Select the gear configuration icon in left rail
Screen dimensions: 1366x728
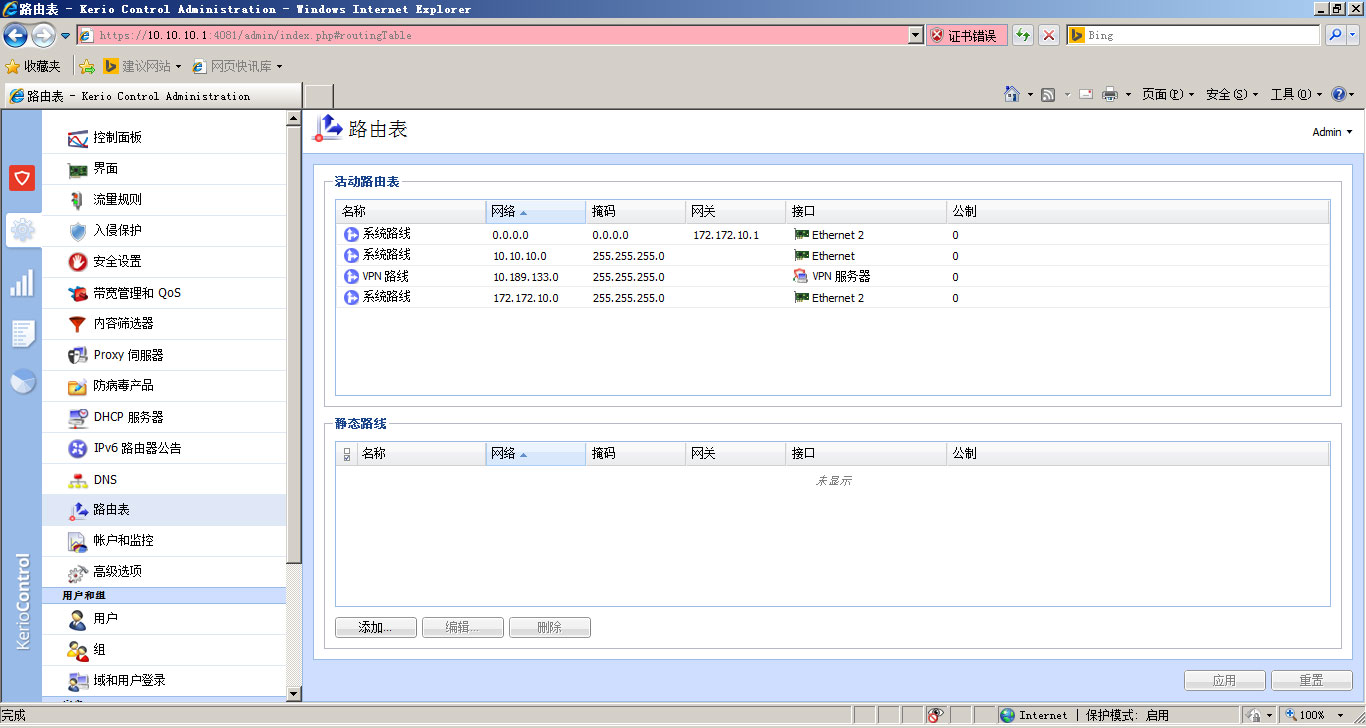tap(22, 231)
